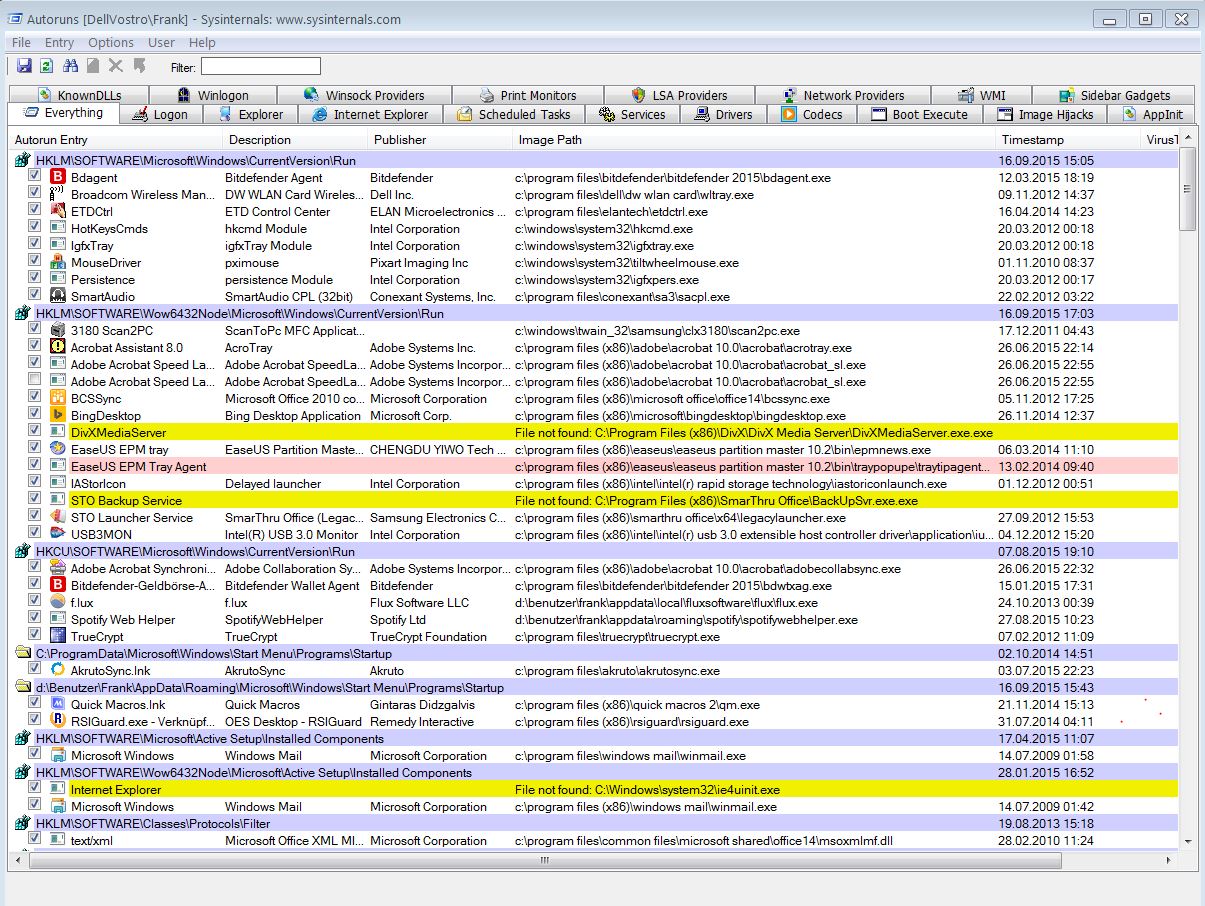Open the File menu
1205x906 pixels.
click(21, 43)
